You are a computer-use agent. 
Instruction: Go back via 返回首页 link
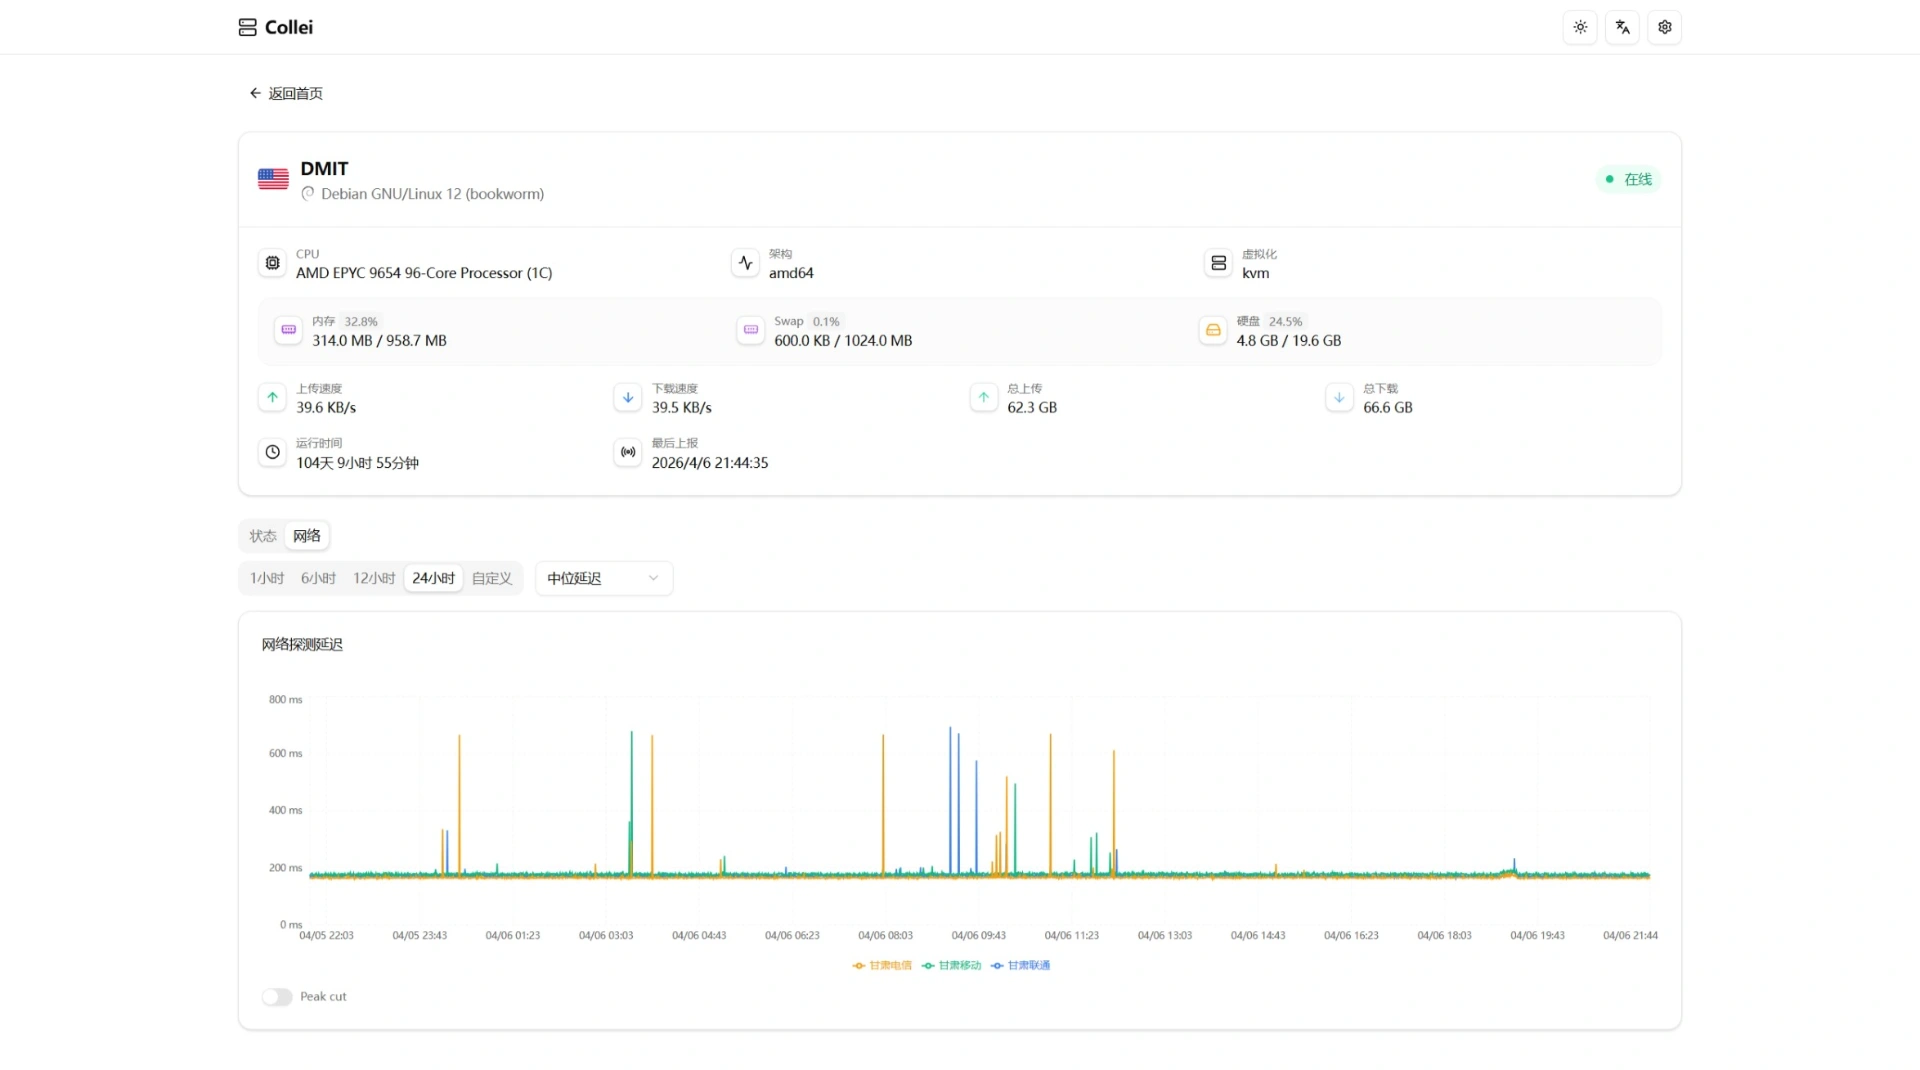click(286, 94)
